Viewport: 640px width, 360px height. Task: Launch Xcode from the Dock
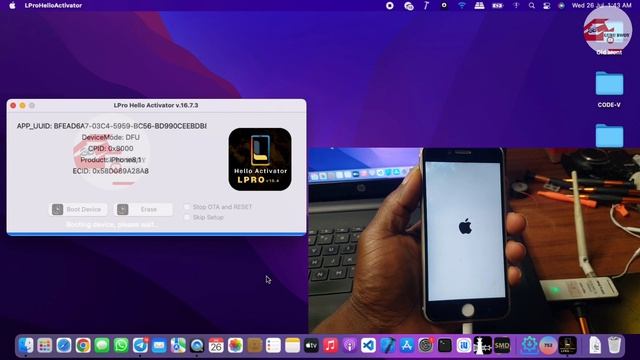[387, 345]
